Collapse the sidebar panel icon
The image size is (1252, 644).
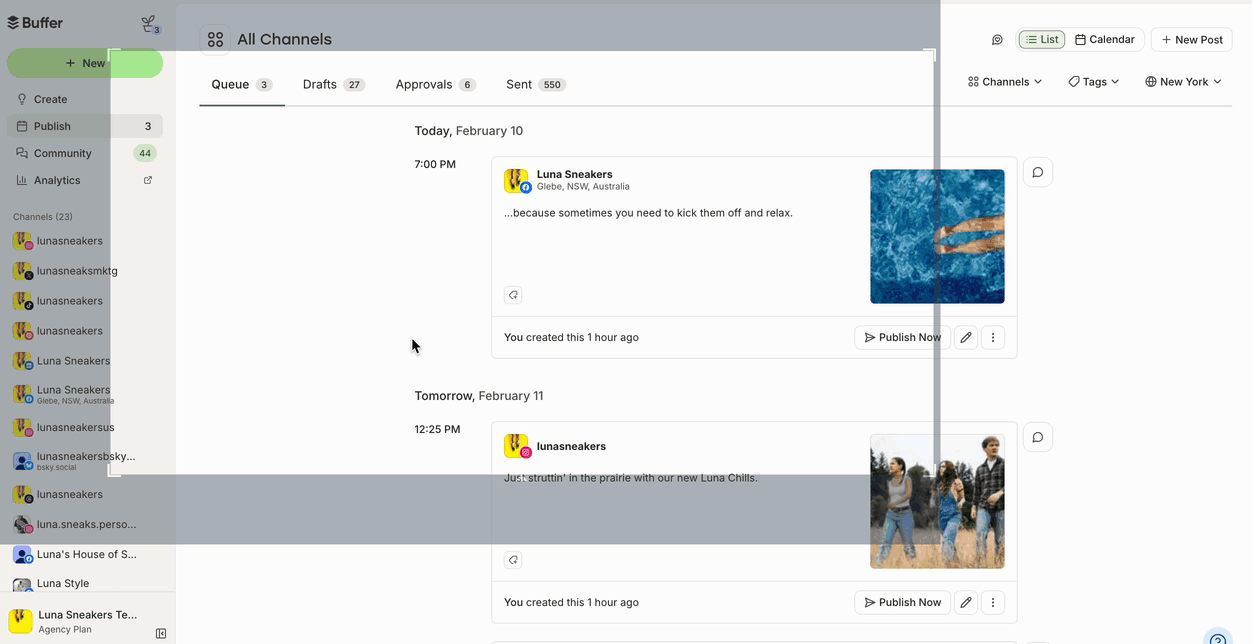point(161,633)
